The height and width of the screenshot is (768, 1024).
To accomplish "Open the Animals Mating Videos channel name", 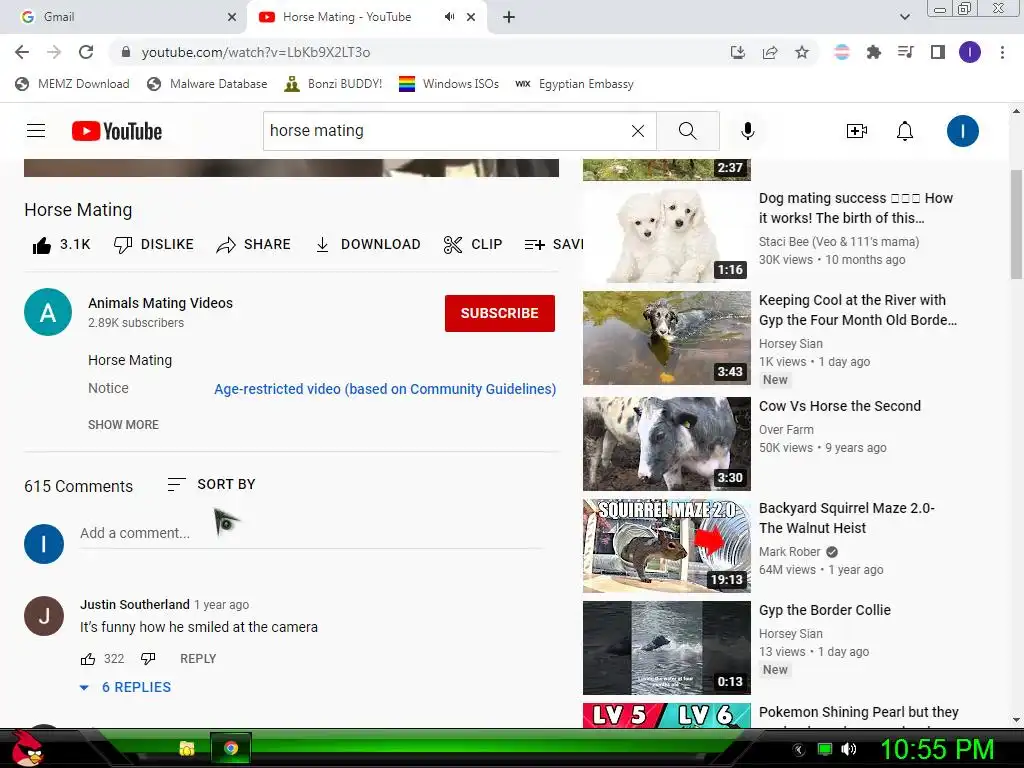I will point(160,303).
